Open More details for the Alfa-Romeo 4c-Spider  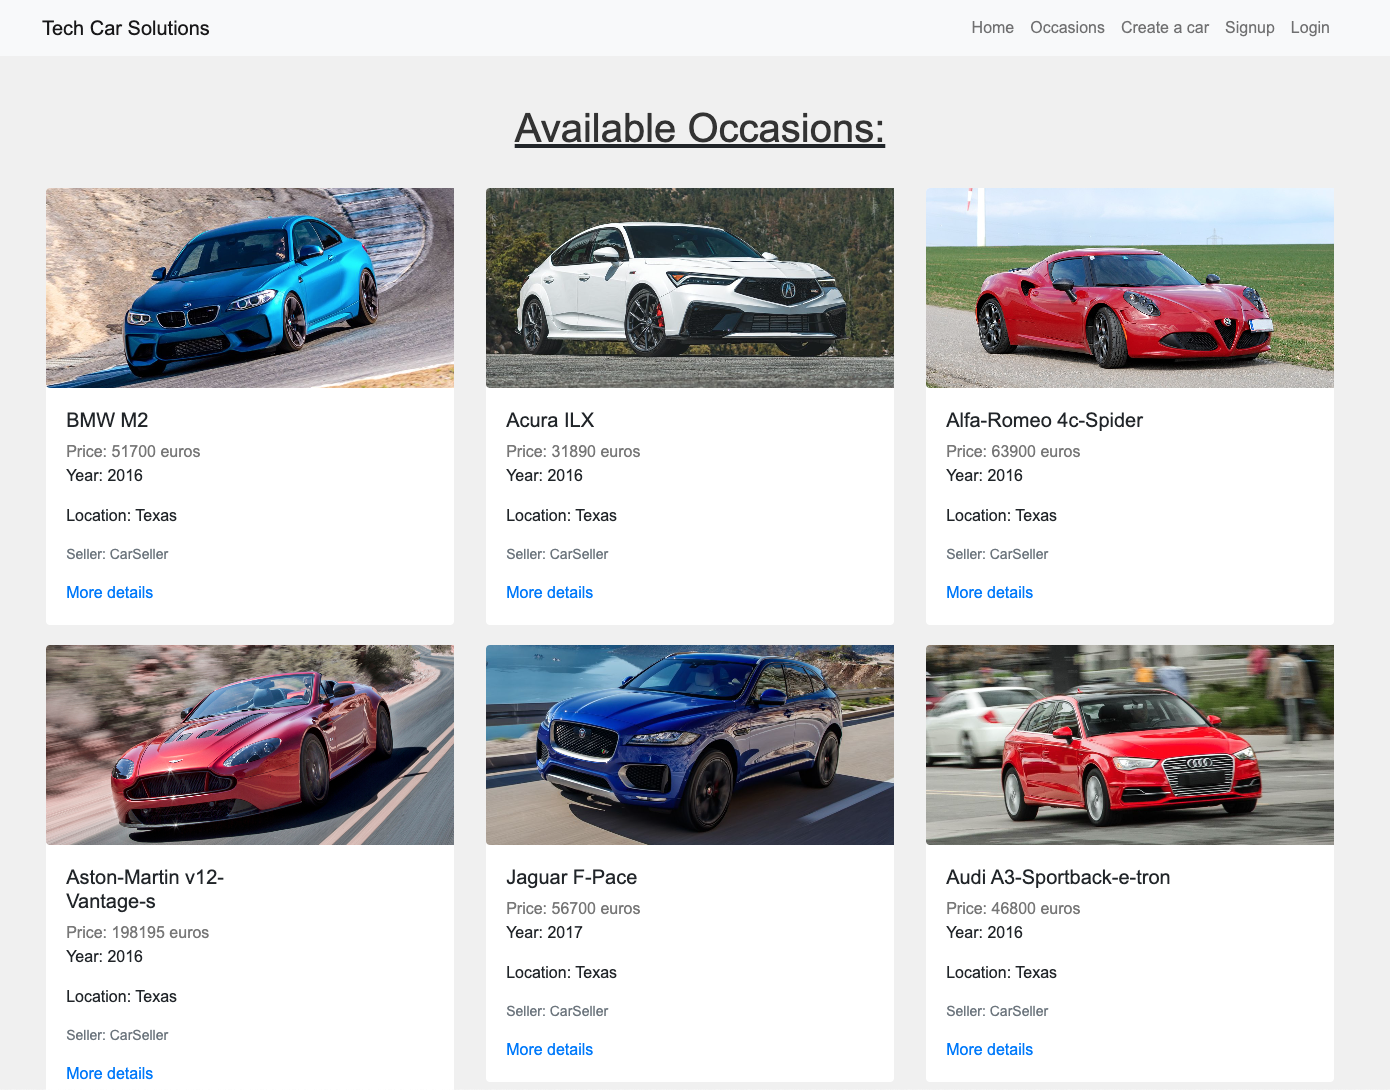pyautogui.click(x=989, y=592)
